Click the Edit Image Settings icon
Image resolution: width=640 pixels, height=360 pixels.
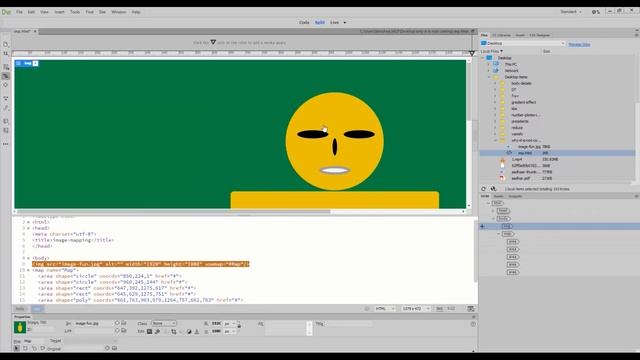(x=158, y=331)
